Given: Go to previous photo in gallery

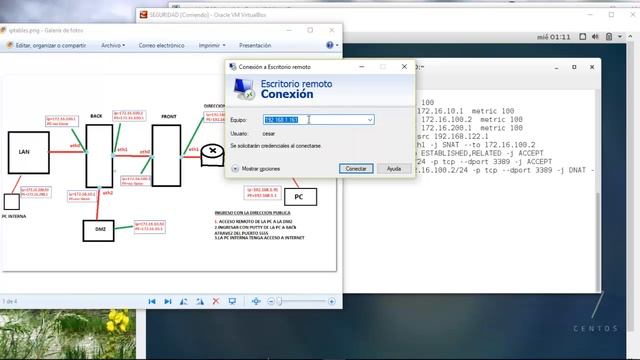Looking at the screenshot, I should 152,301.
